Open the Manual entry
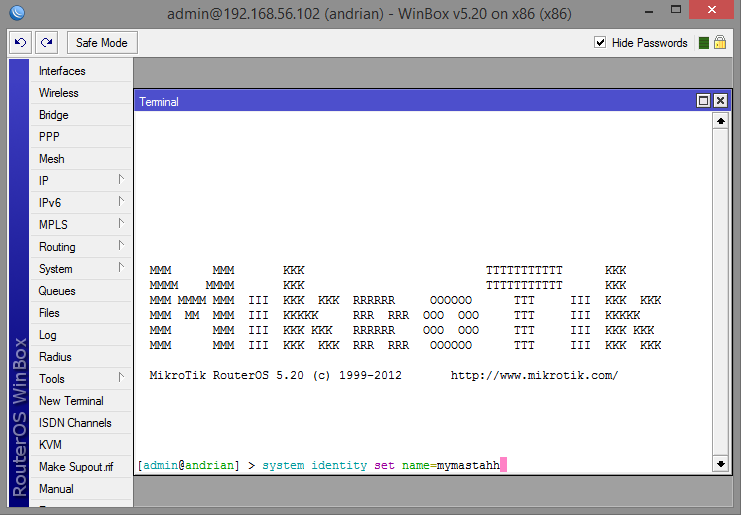This screenshot has width=741, height=515. 81,489
